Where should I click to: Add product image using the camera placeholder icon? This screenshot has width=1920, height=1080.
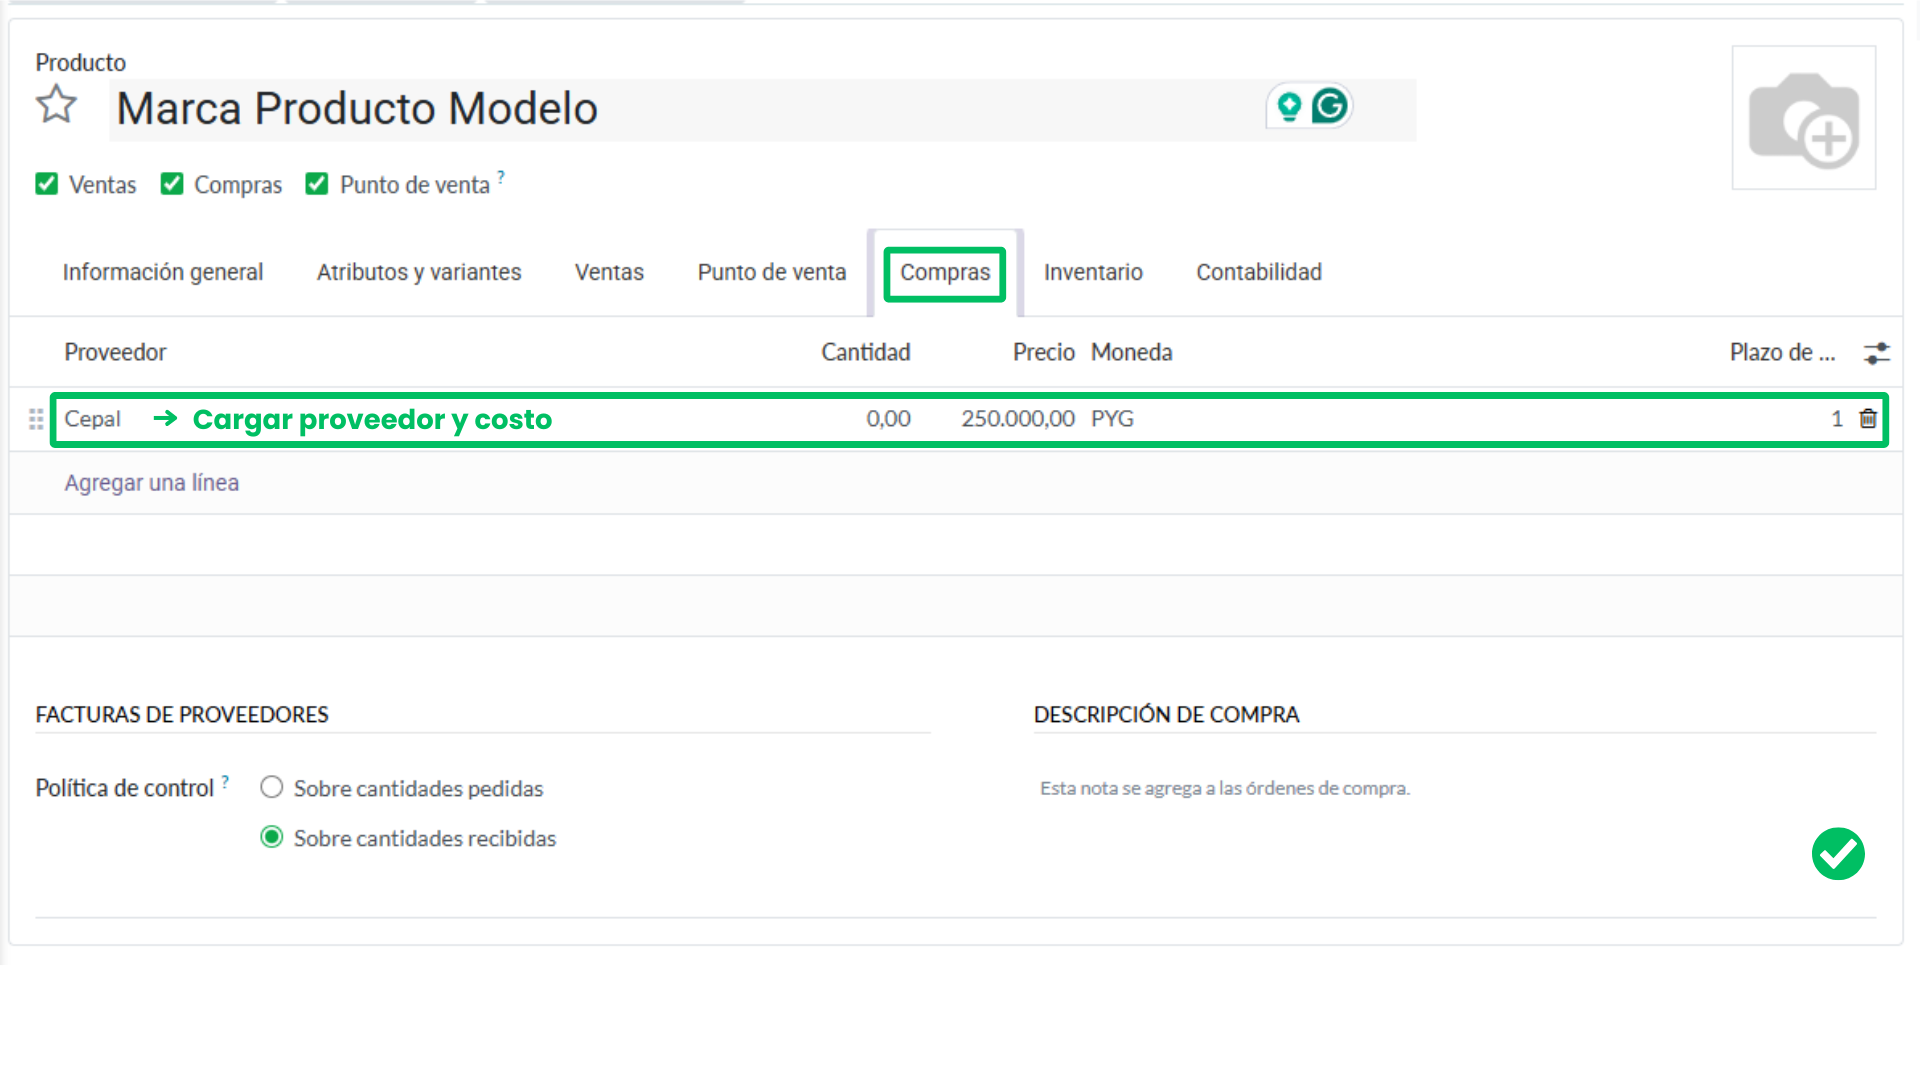point(1803,117)
